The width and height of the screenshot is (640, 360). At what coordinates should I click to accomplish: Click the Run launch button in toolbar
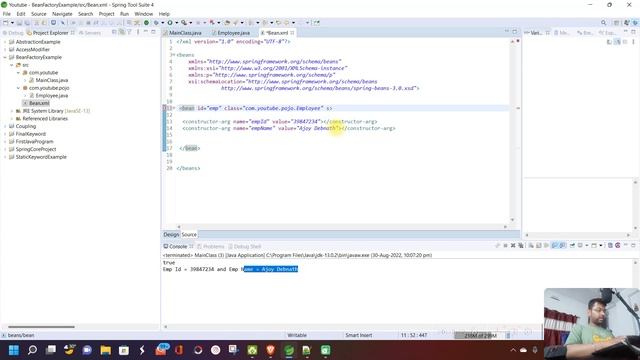(x=170, y=23)
